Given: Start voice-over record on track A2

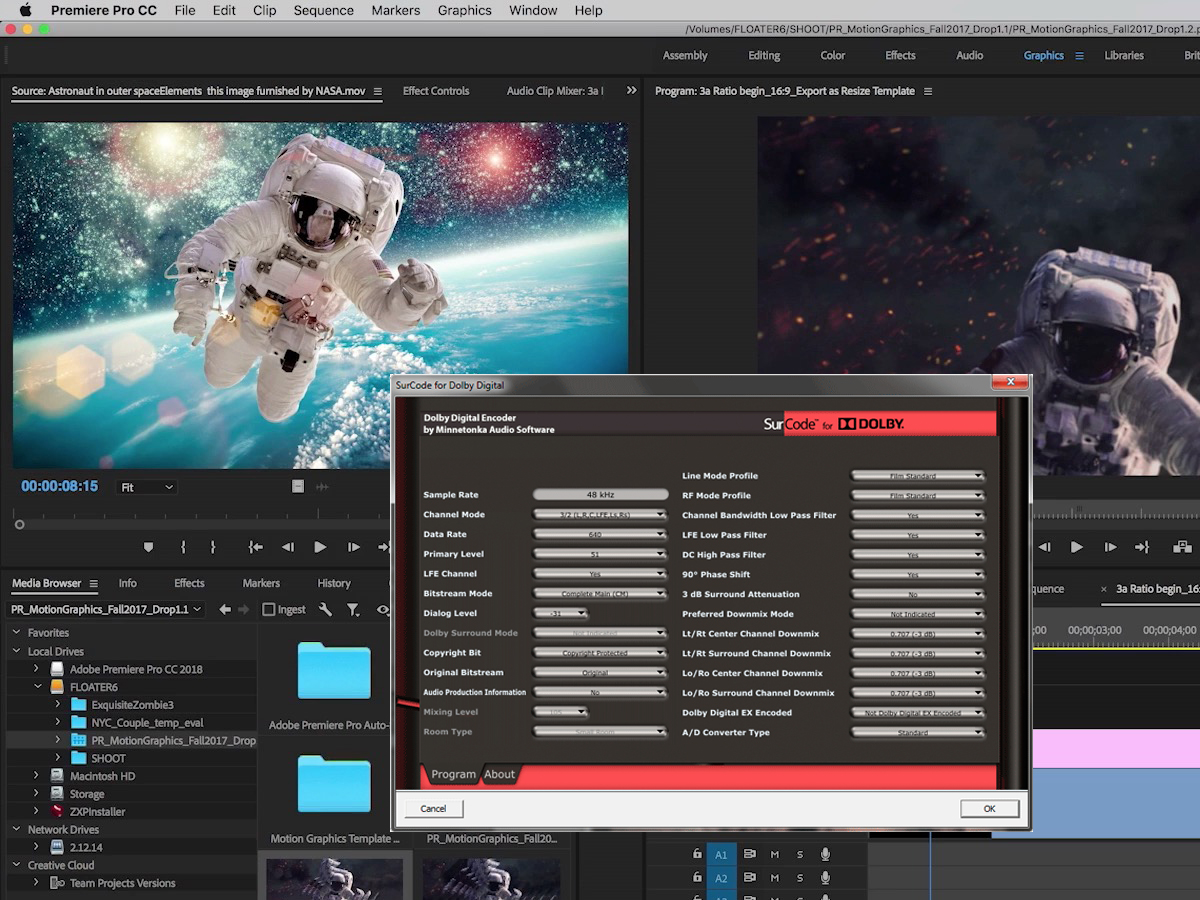Looking at the screenshot, I should point(826,878).
